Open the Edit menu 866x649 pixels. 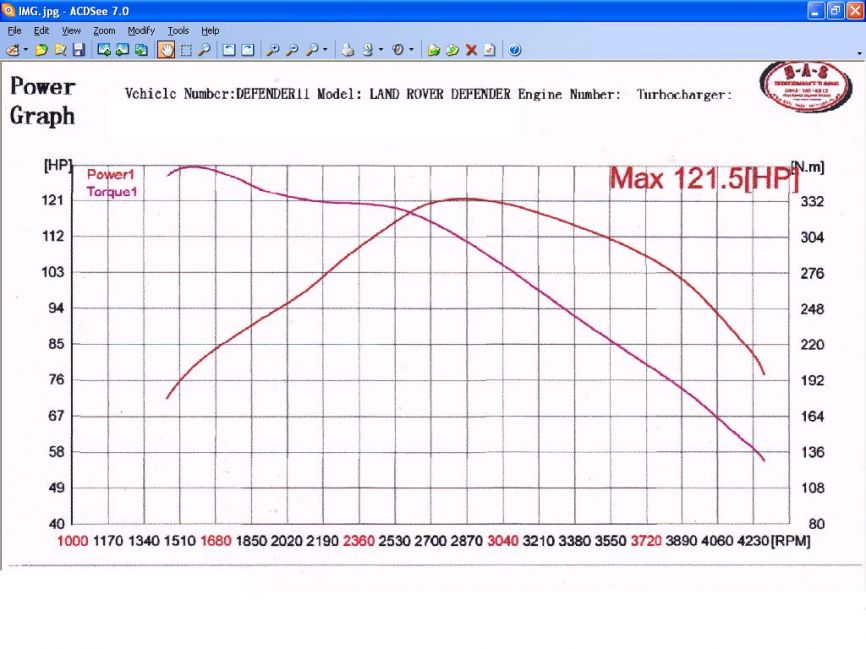(41, 31)
